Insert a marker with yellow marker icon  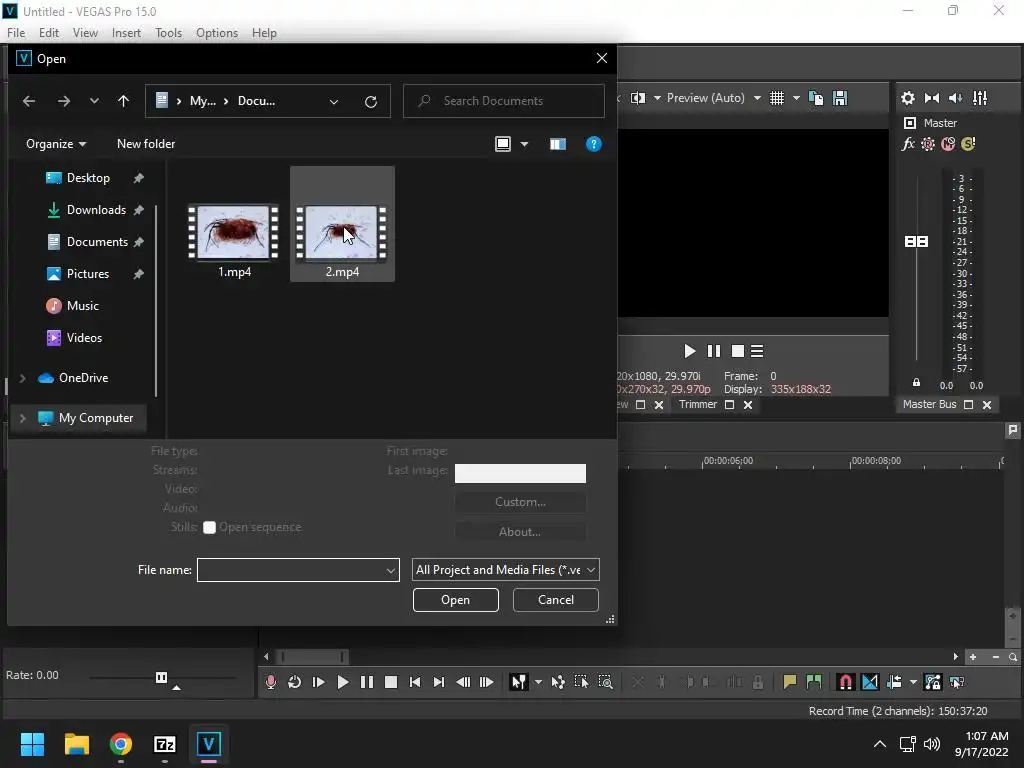[790, 682]
